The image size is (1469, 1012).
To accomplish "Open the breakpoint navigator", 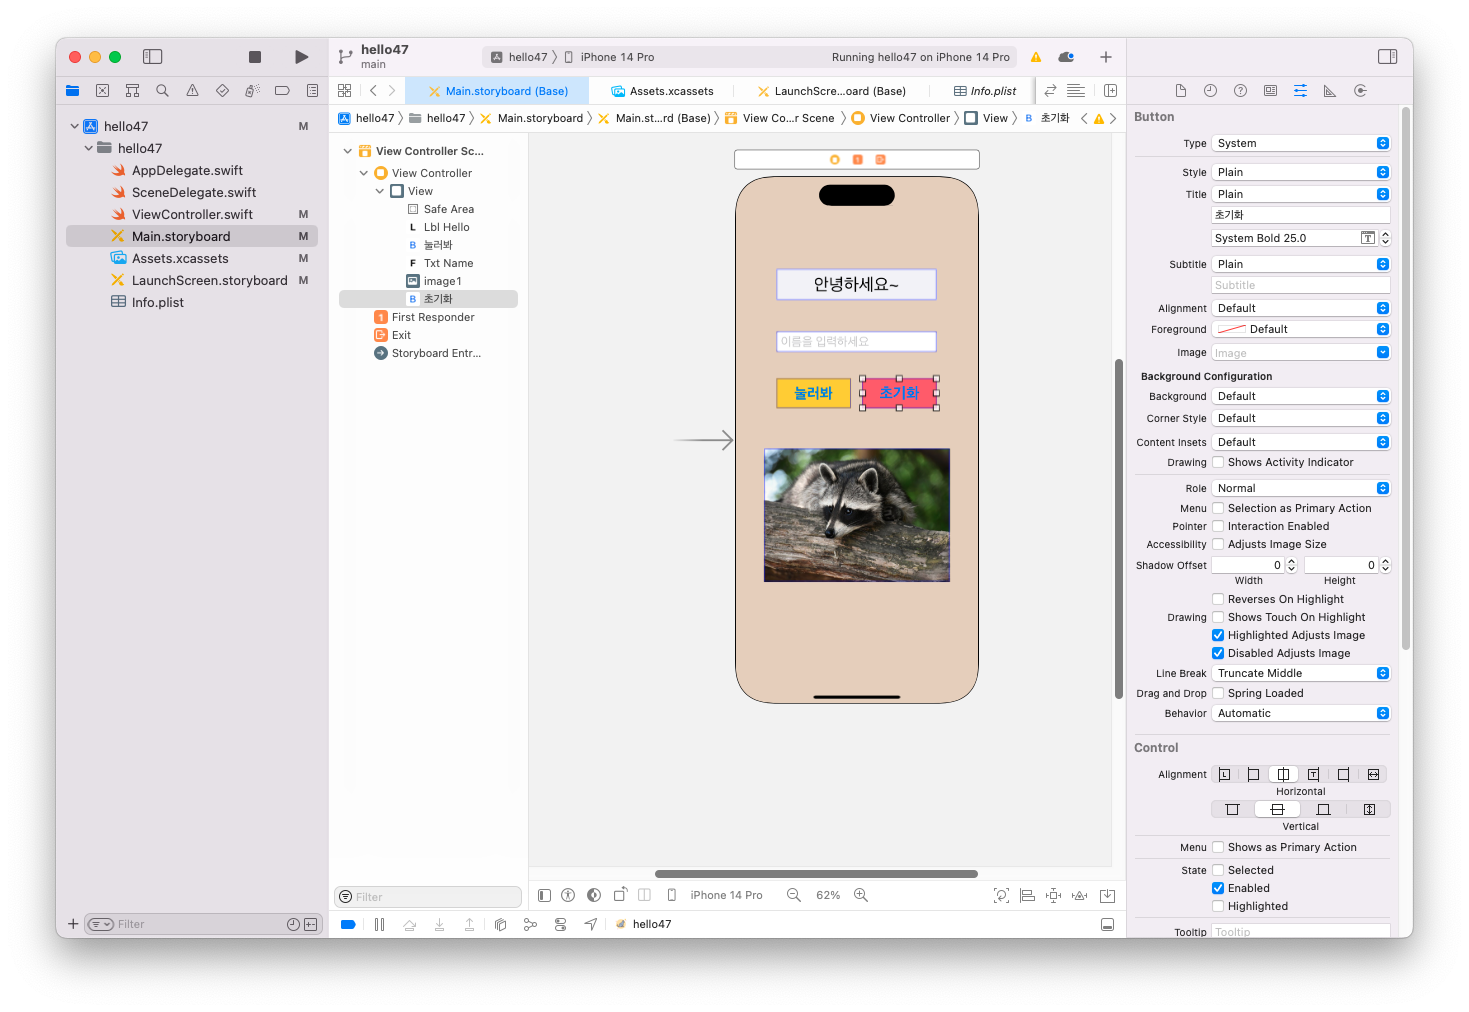I will [282, 90].
